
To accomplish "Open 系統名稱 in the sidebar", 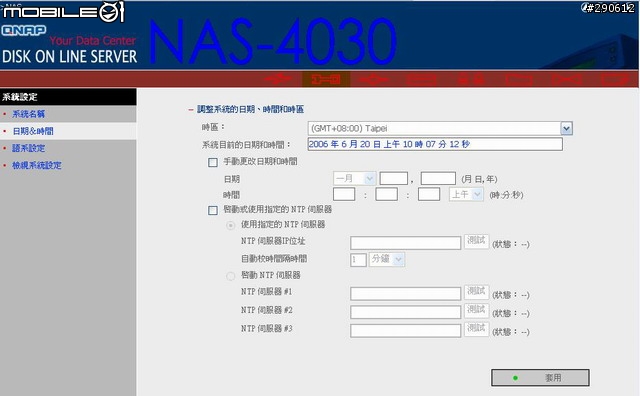I will tap(28, 114).
